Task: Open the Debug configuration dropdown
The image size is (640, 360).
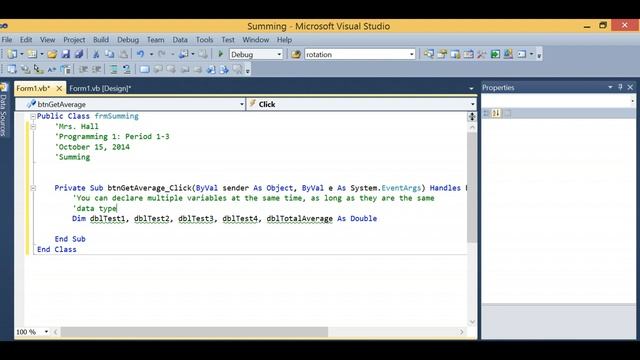Action: (279, 54)
